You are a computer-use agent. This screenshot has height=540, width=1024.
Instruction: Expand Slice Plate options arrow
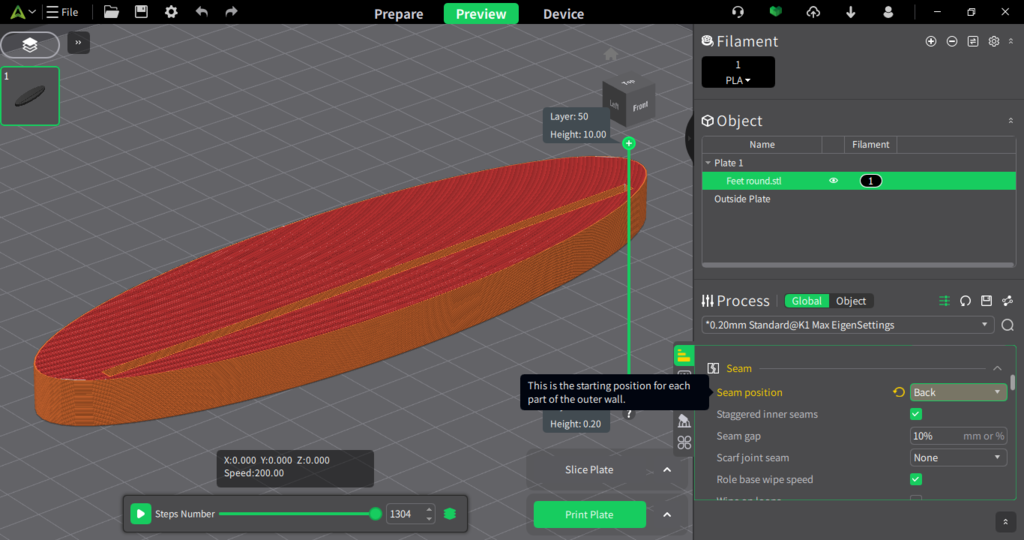[x=667, y=469]
